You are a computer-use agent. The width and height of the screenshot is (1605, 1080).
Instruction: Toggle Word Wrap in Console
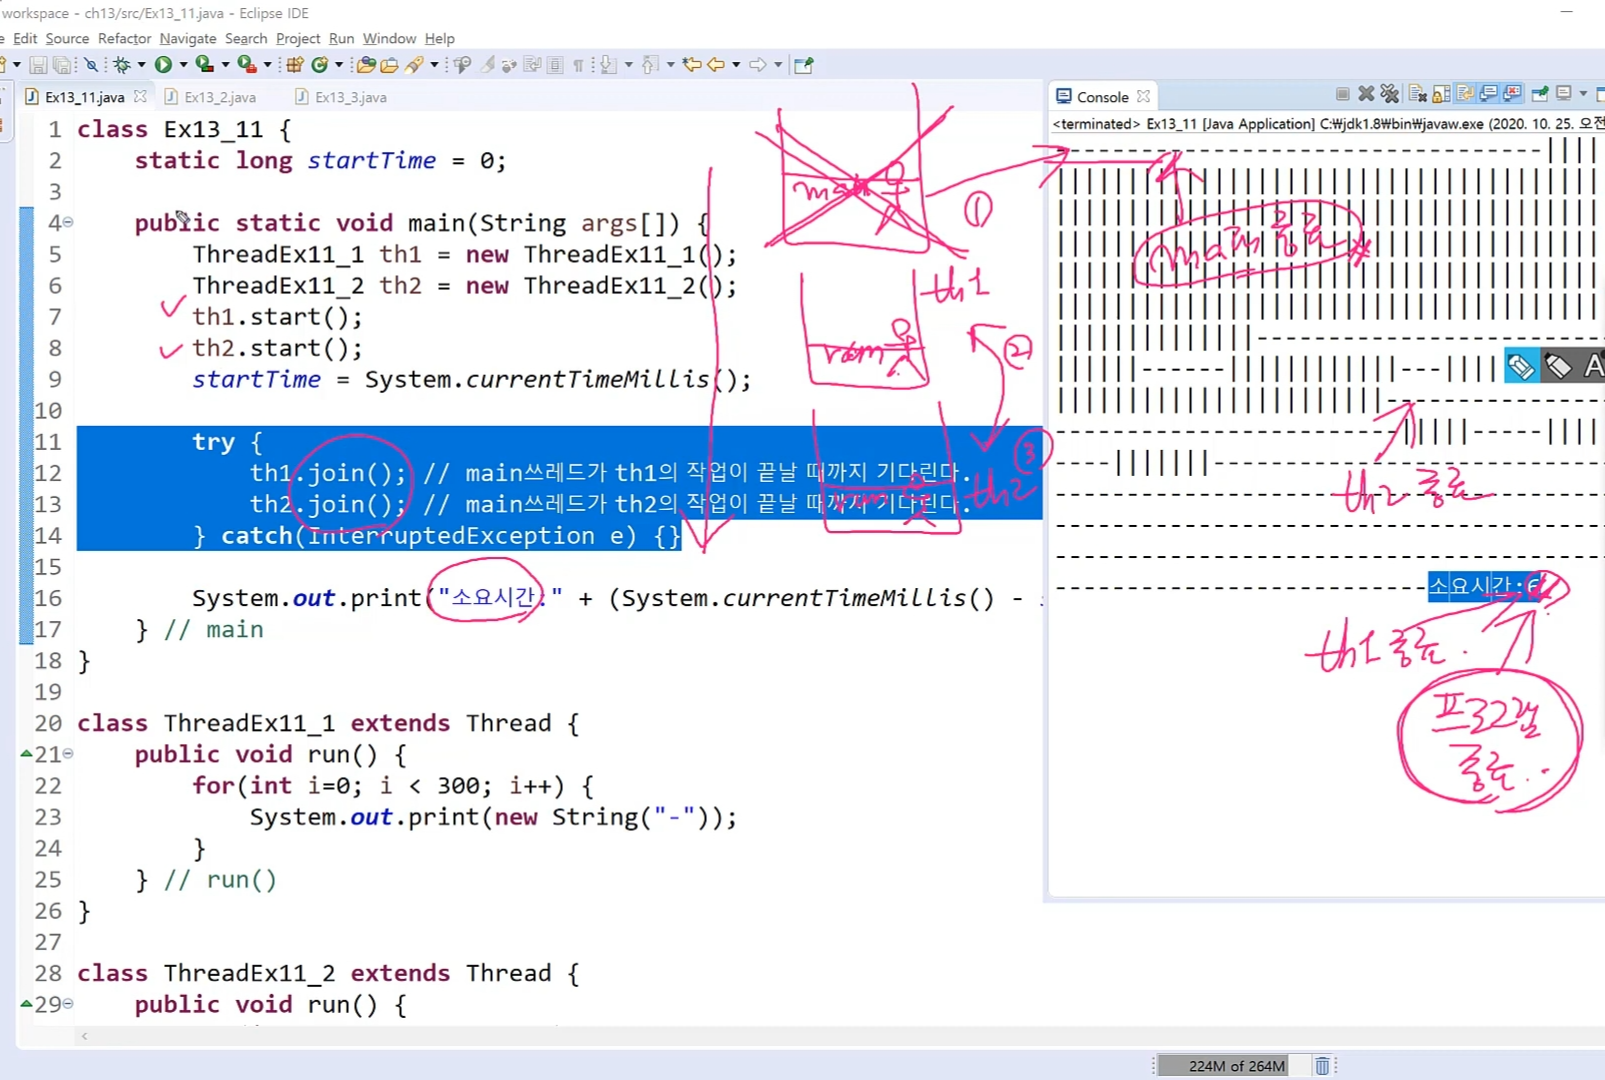(1465, 94)
